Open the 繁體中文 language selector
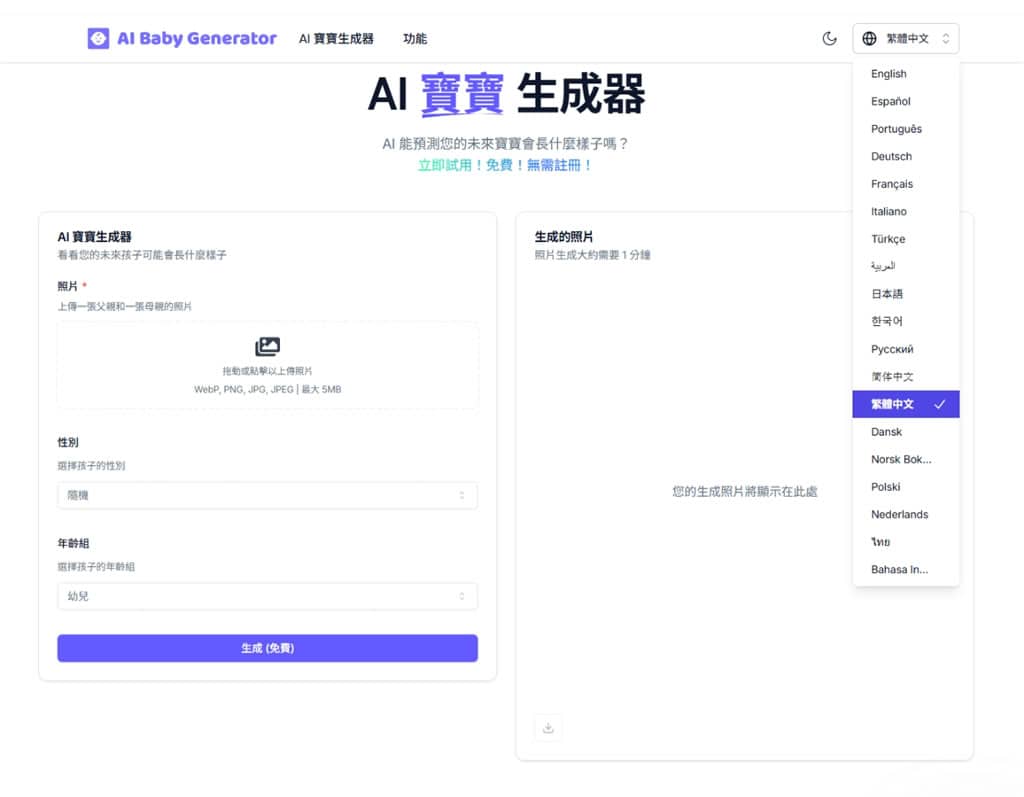Image resolution: width=1024 pixels, height=797 pixels. tap(906, 39)
